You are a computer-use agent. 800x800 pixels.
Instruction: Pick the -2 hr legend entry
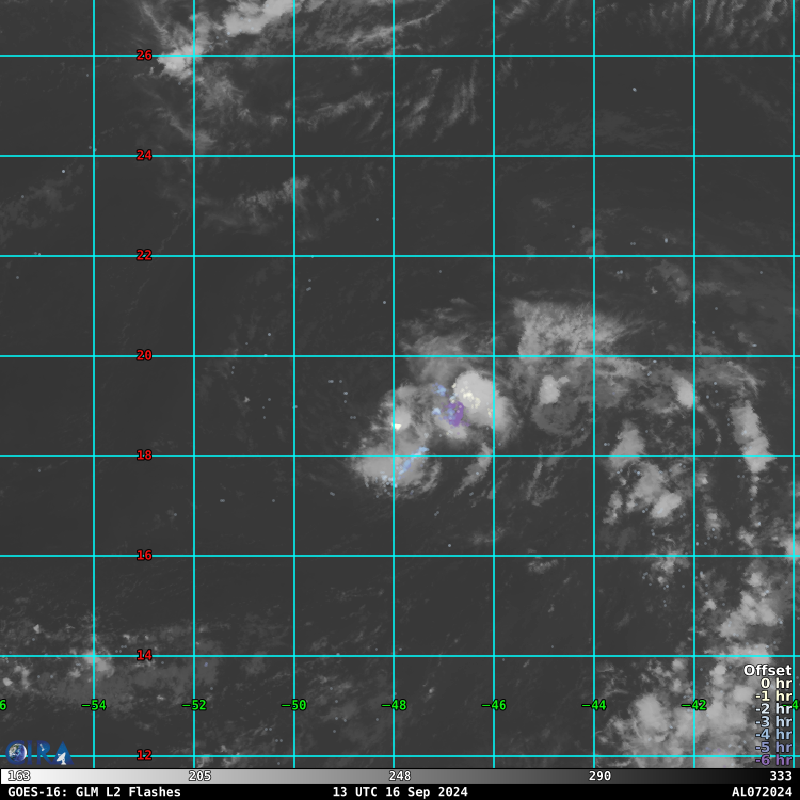[x=773, y=709]
